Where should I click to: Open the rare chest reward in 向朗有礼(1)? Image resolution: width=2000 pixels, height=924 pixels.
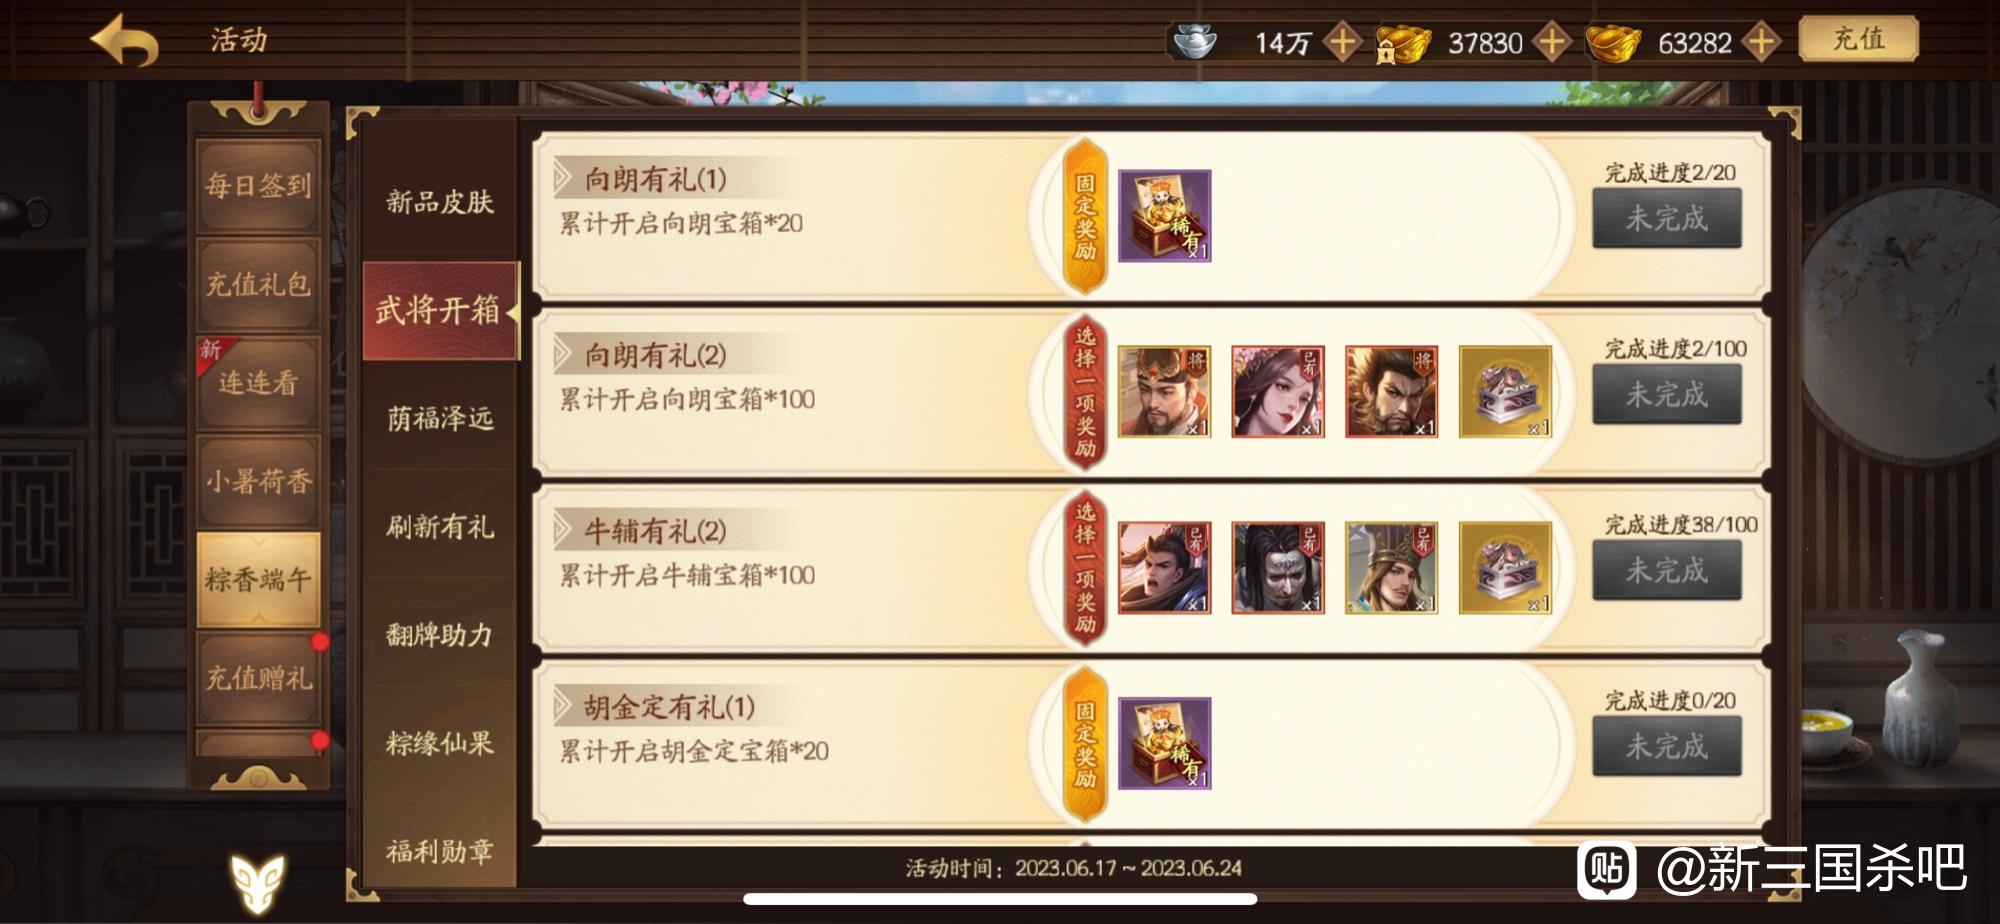click(1164, 216)
